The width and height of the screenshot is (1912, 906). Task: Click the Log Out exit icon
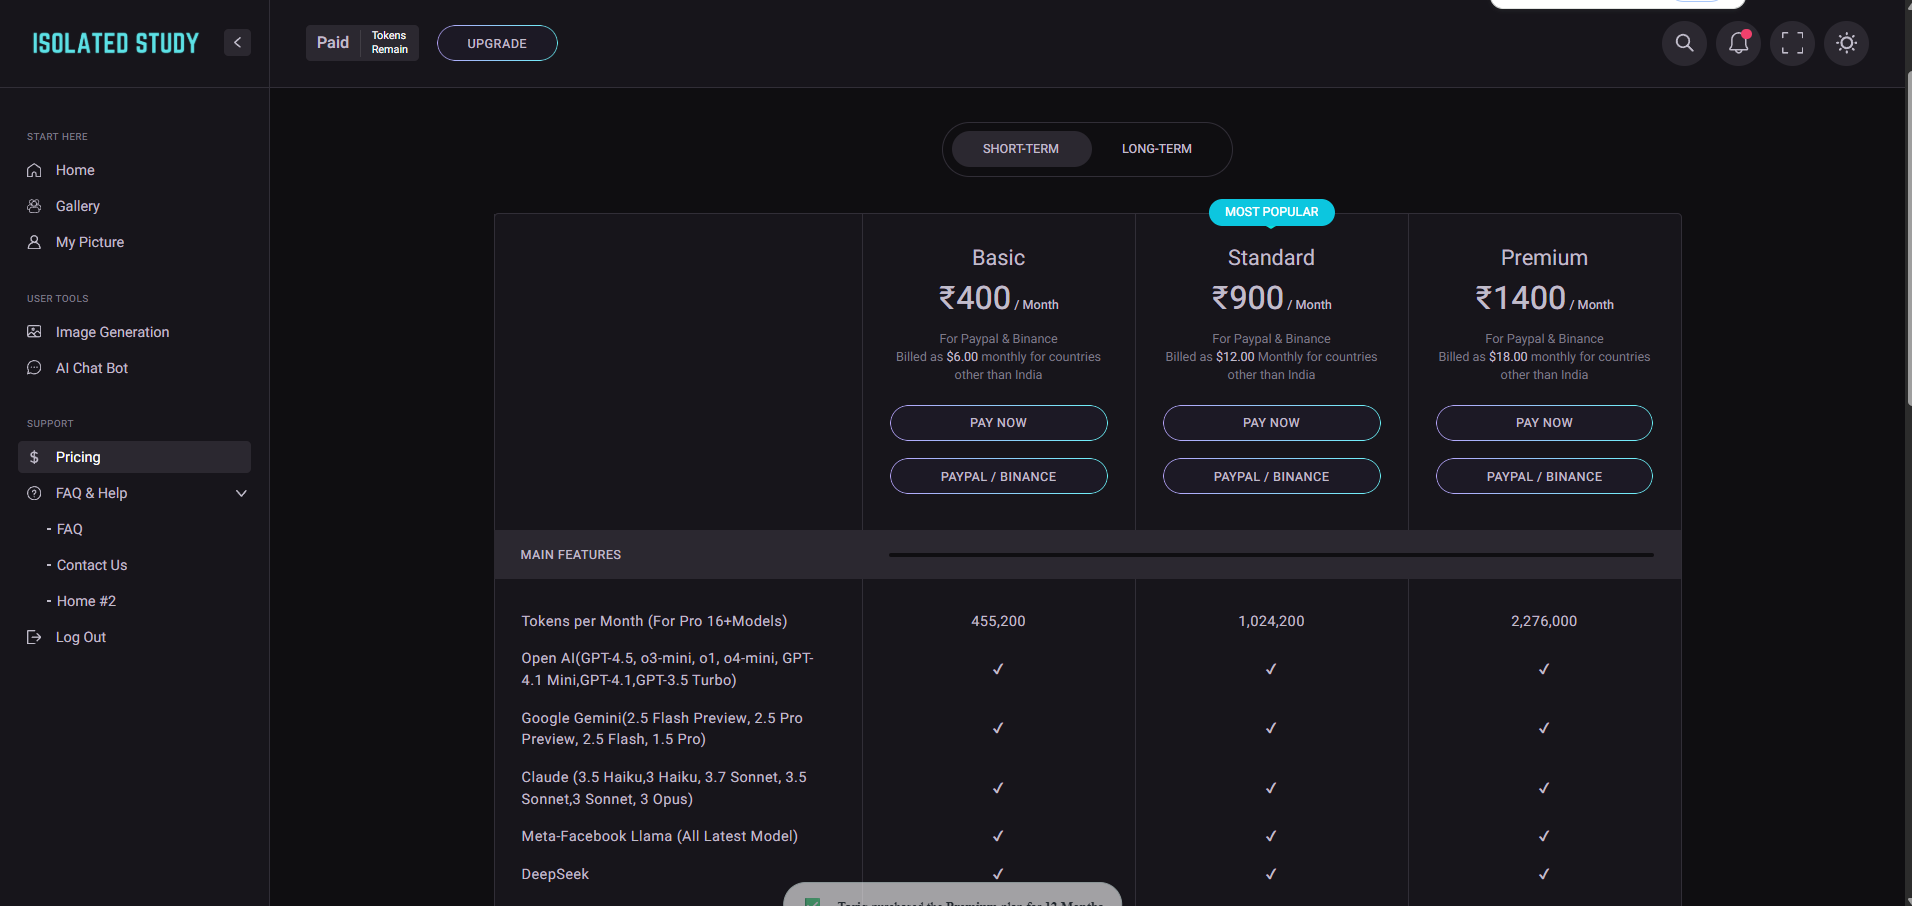coord(34,637)
